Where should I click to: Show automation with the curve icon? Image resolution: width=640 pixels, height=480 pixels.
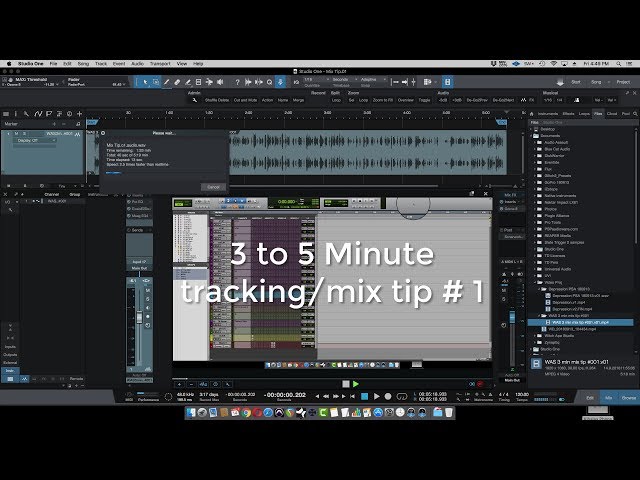click(x=38, y=114)
